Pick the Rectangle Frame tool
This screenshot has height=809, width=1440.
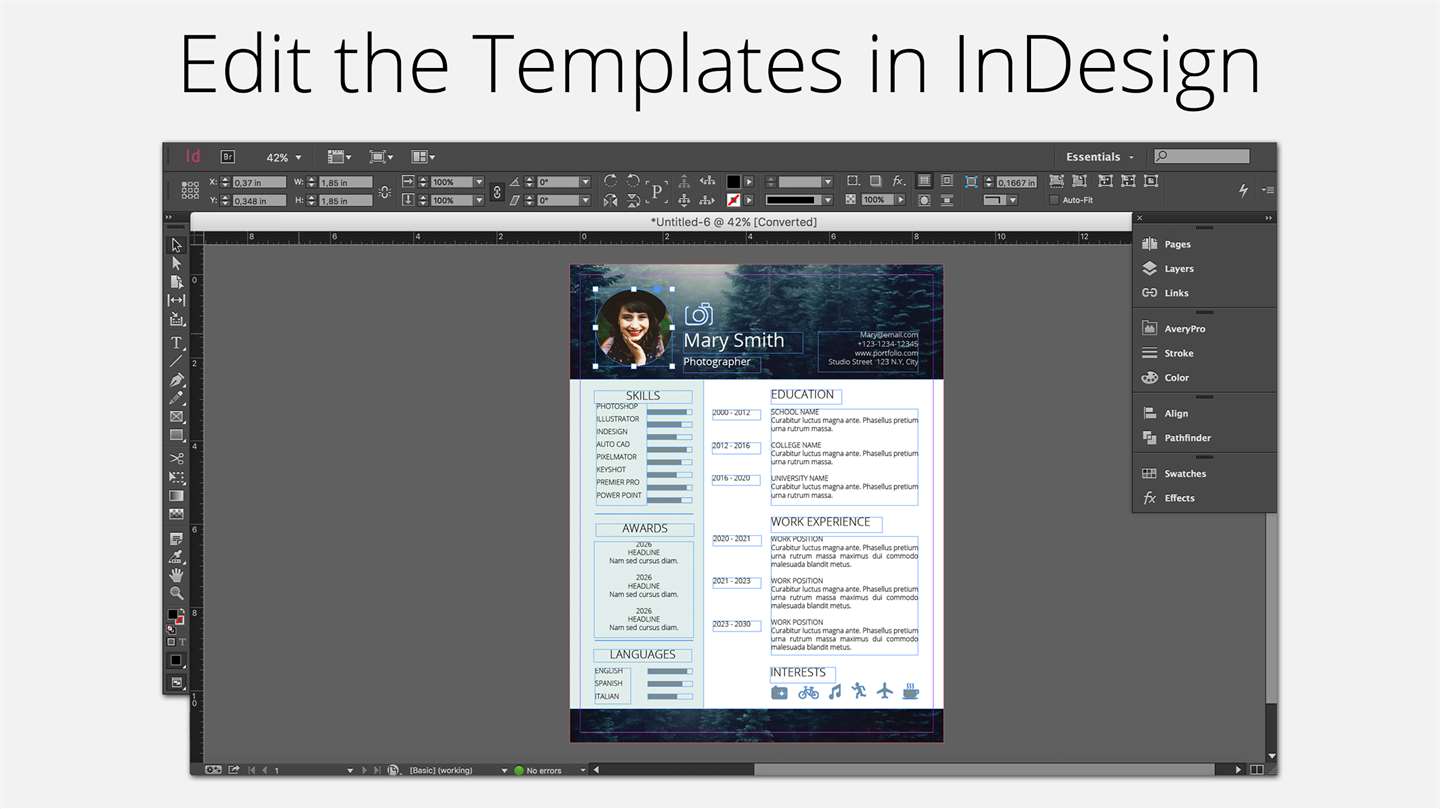point(176,416)
